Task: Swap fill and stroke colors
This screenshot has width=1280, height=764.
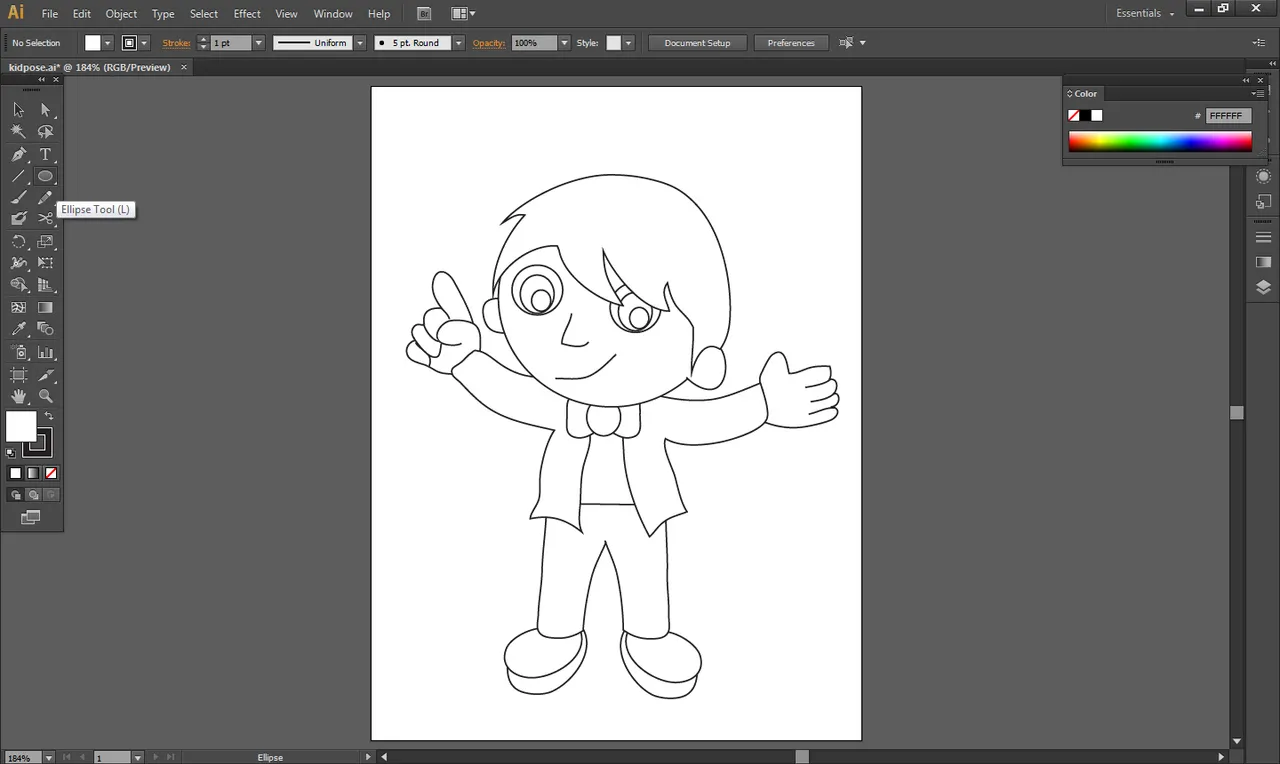Action: click(x=48, y=416)
